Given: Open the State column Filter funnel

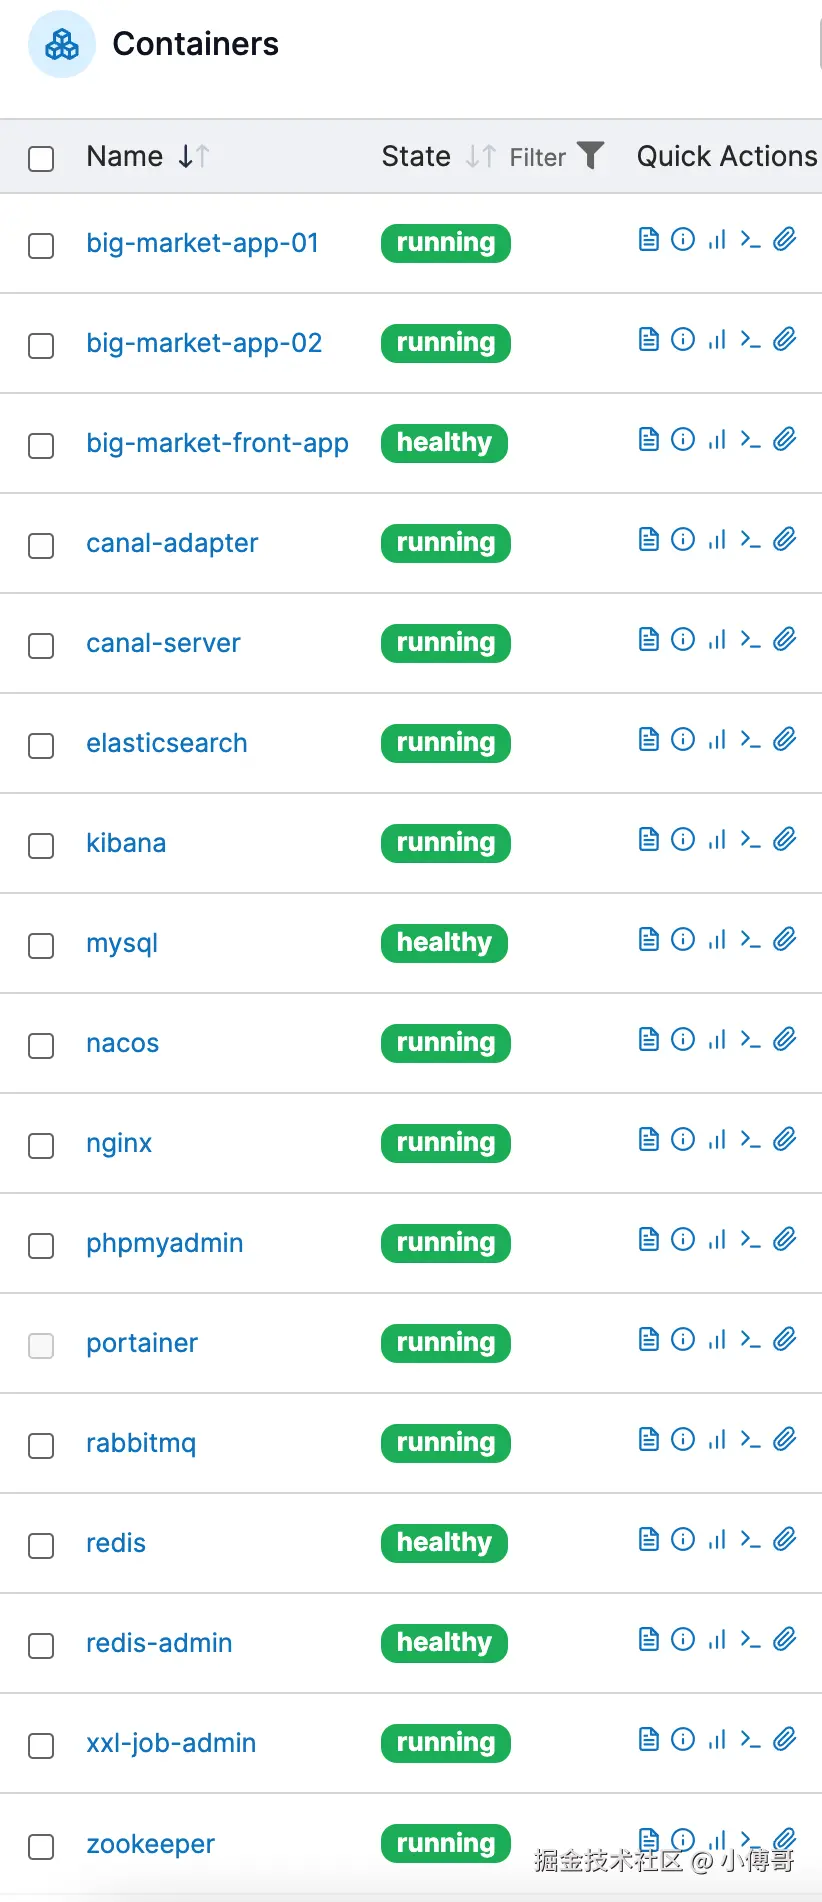Looking at the screenshot, I should (591, 156).
